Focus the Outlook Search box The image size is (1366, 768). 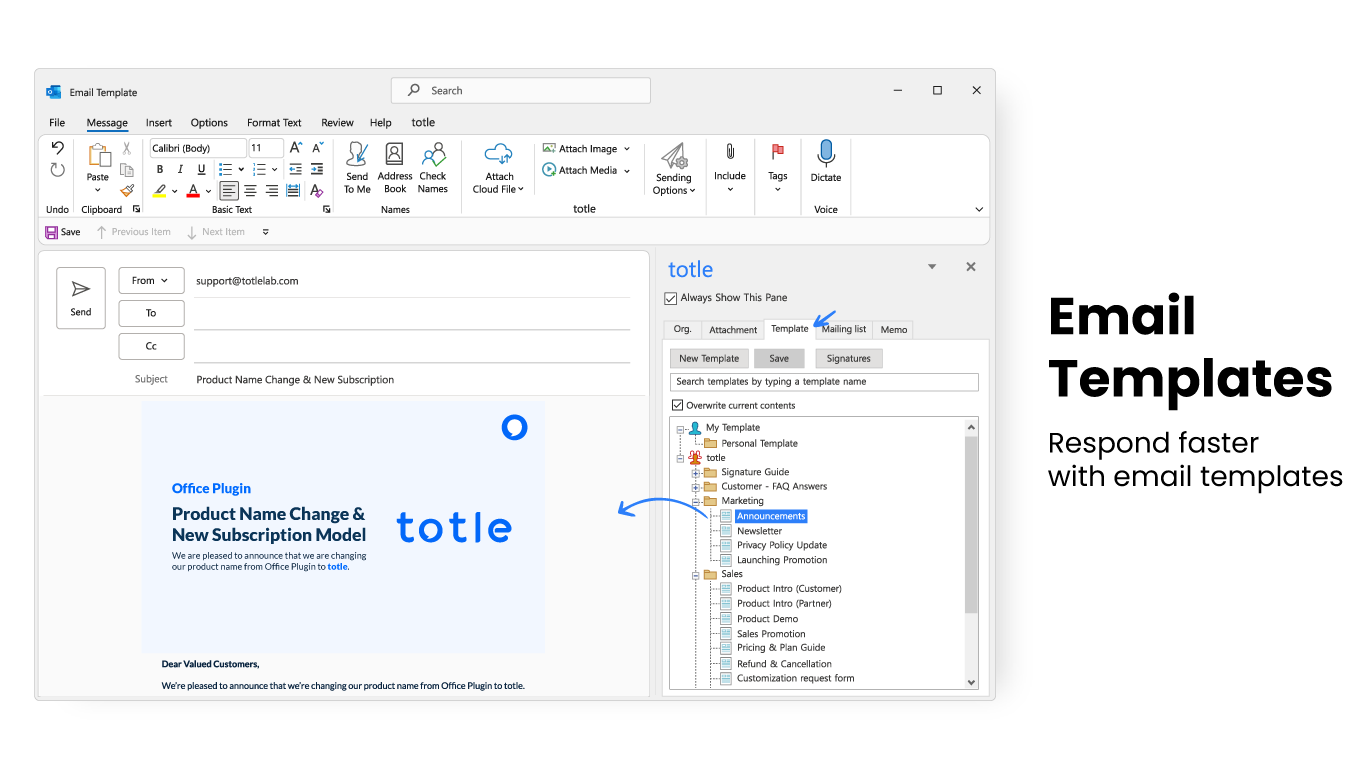click(x=520, y=90)
